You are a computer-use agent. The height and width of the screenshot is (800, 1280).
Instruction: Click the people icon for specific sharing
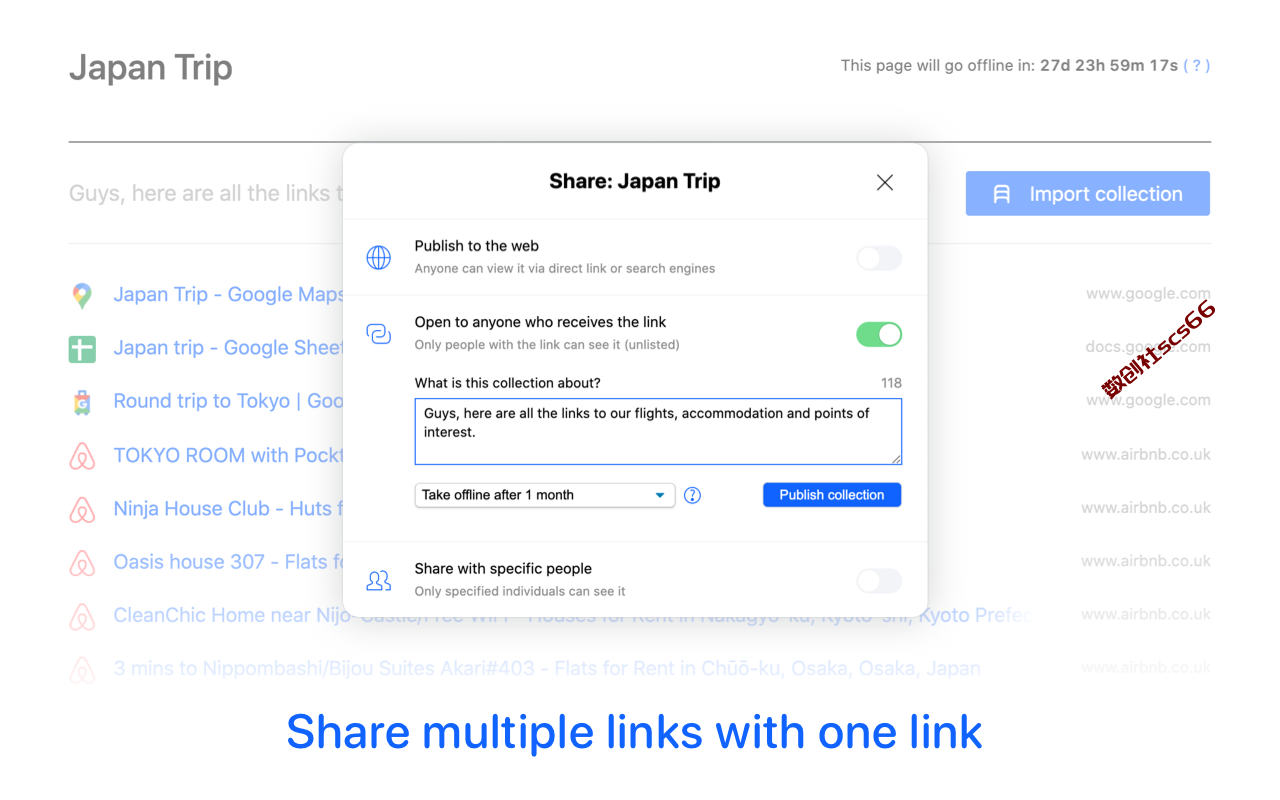(x=379, y=580)
